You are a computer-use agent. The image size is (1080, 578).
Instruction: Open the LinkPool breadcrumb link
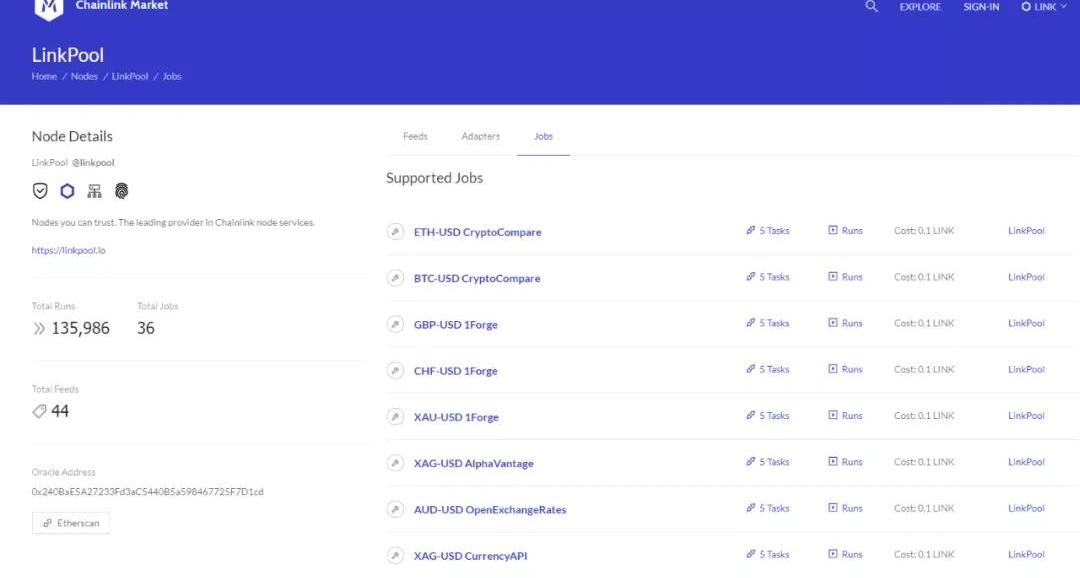click(x=130, y=76)
